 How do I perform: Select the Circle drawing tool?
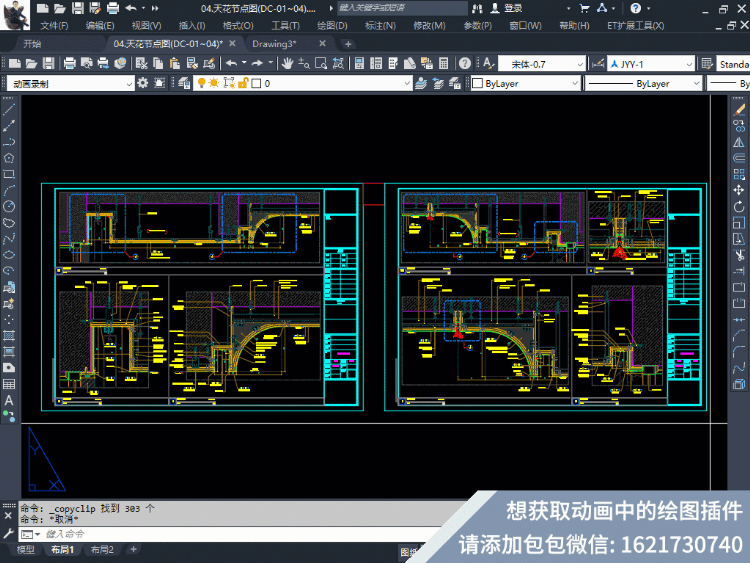(x=9, y=207)
